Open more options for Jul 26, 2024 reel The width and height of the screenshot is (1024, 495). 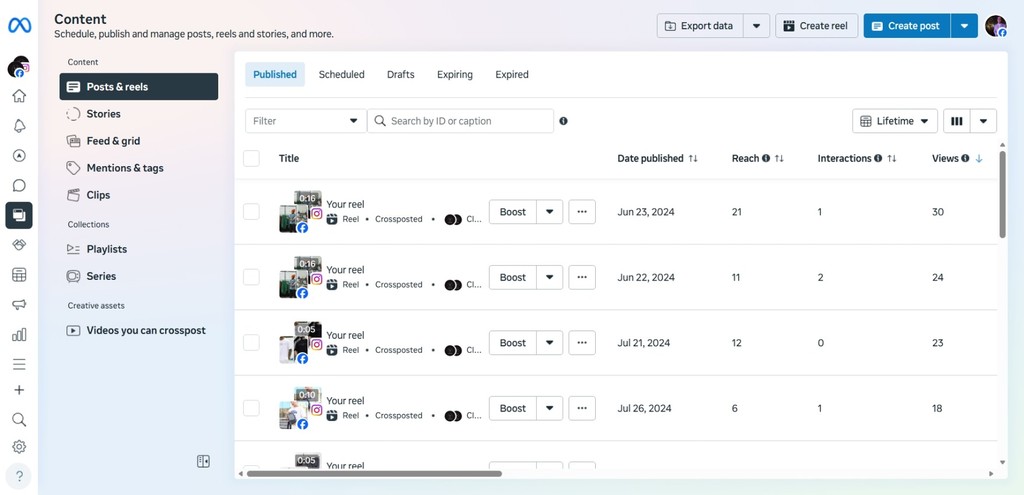[582, 408]
